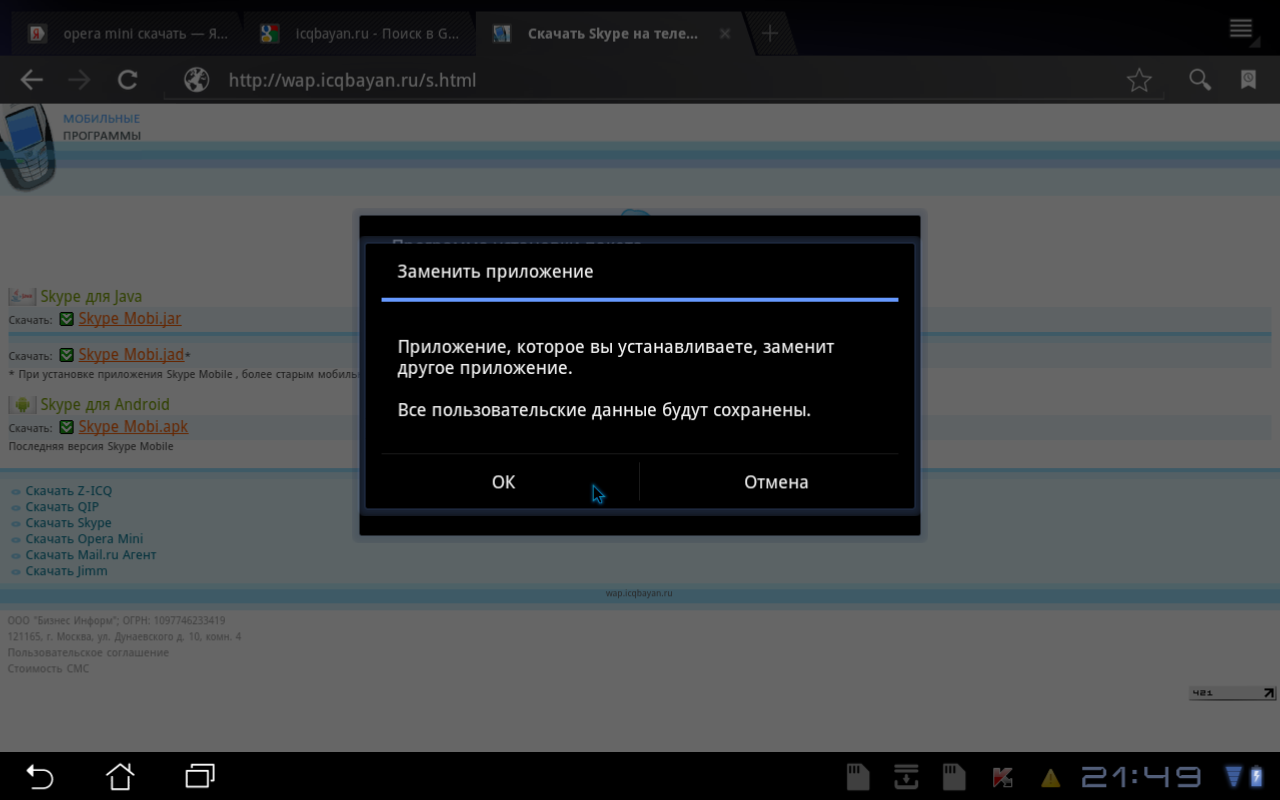Switch to the 'opera mini скачать' tab
Viewport: 1280px width, 800px height.
tap(128, 34)
